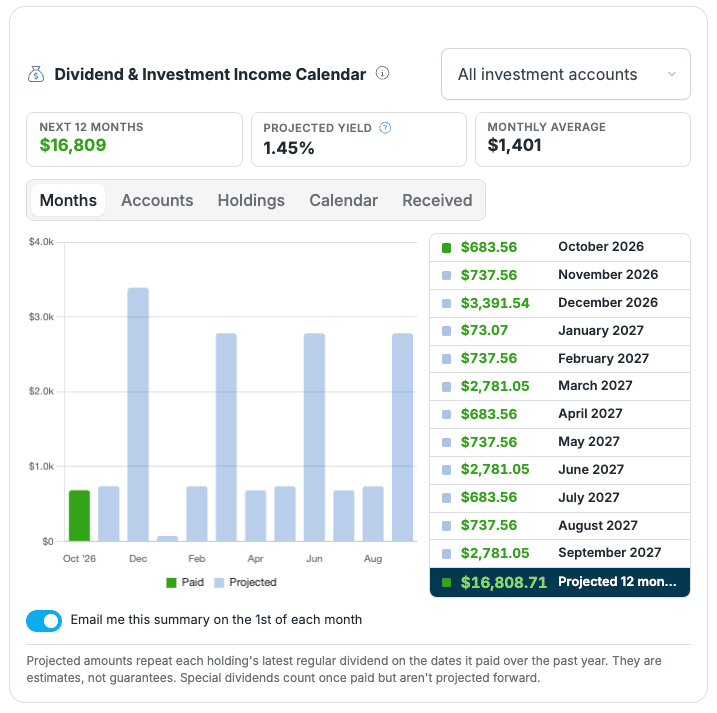Click the November projected bar in chart
This screenshot has width=717, height=713.
[109, 514]
